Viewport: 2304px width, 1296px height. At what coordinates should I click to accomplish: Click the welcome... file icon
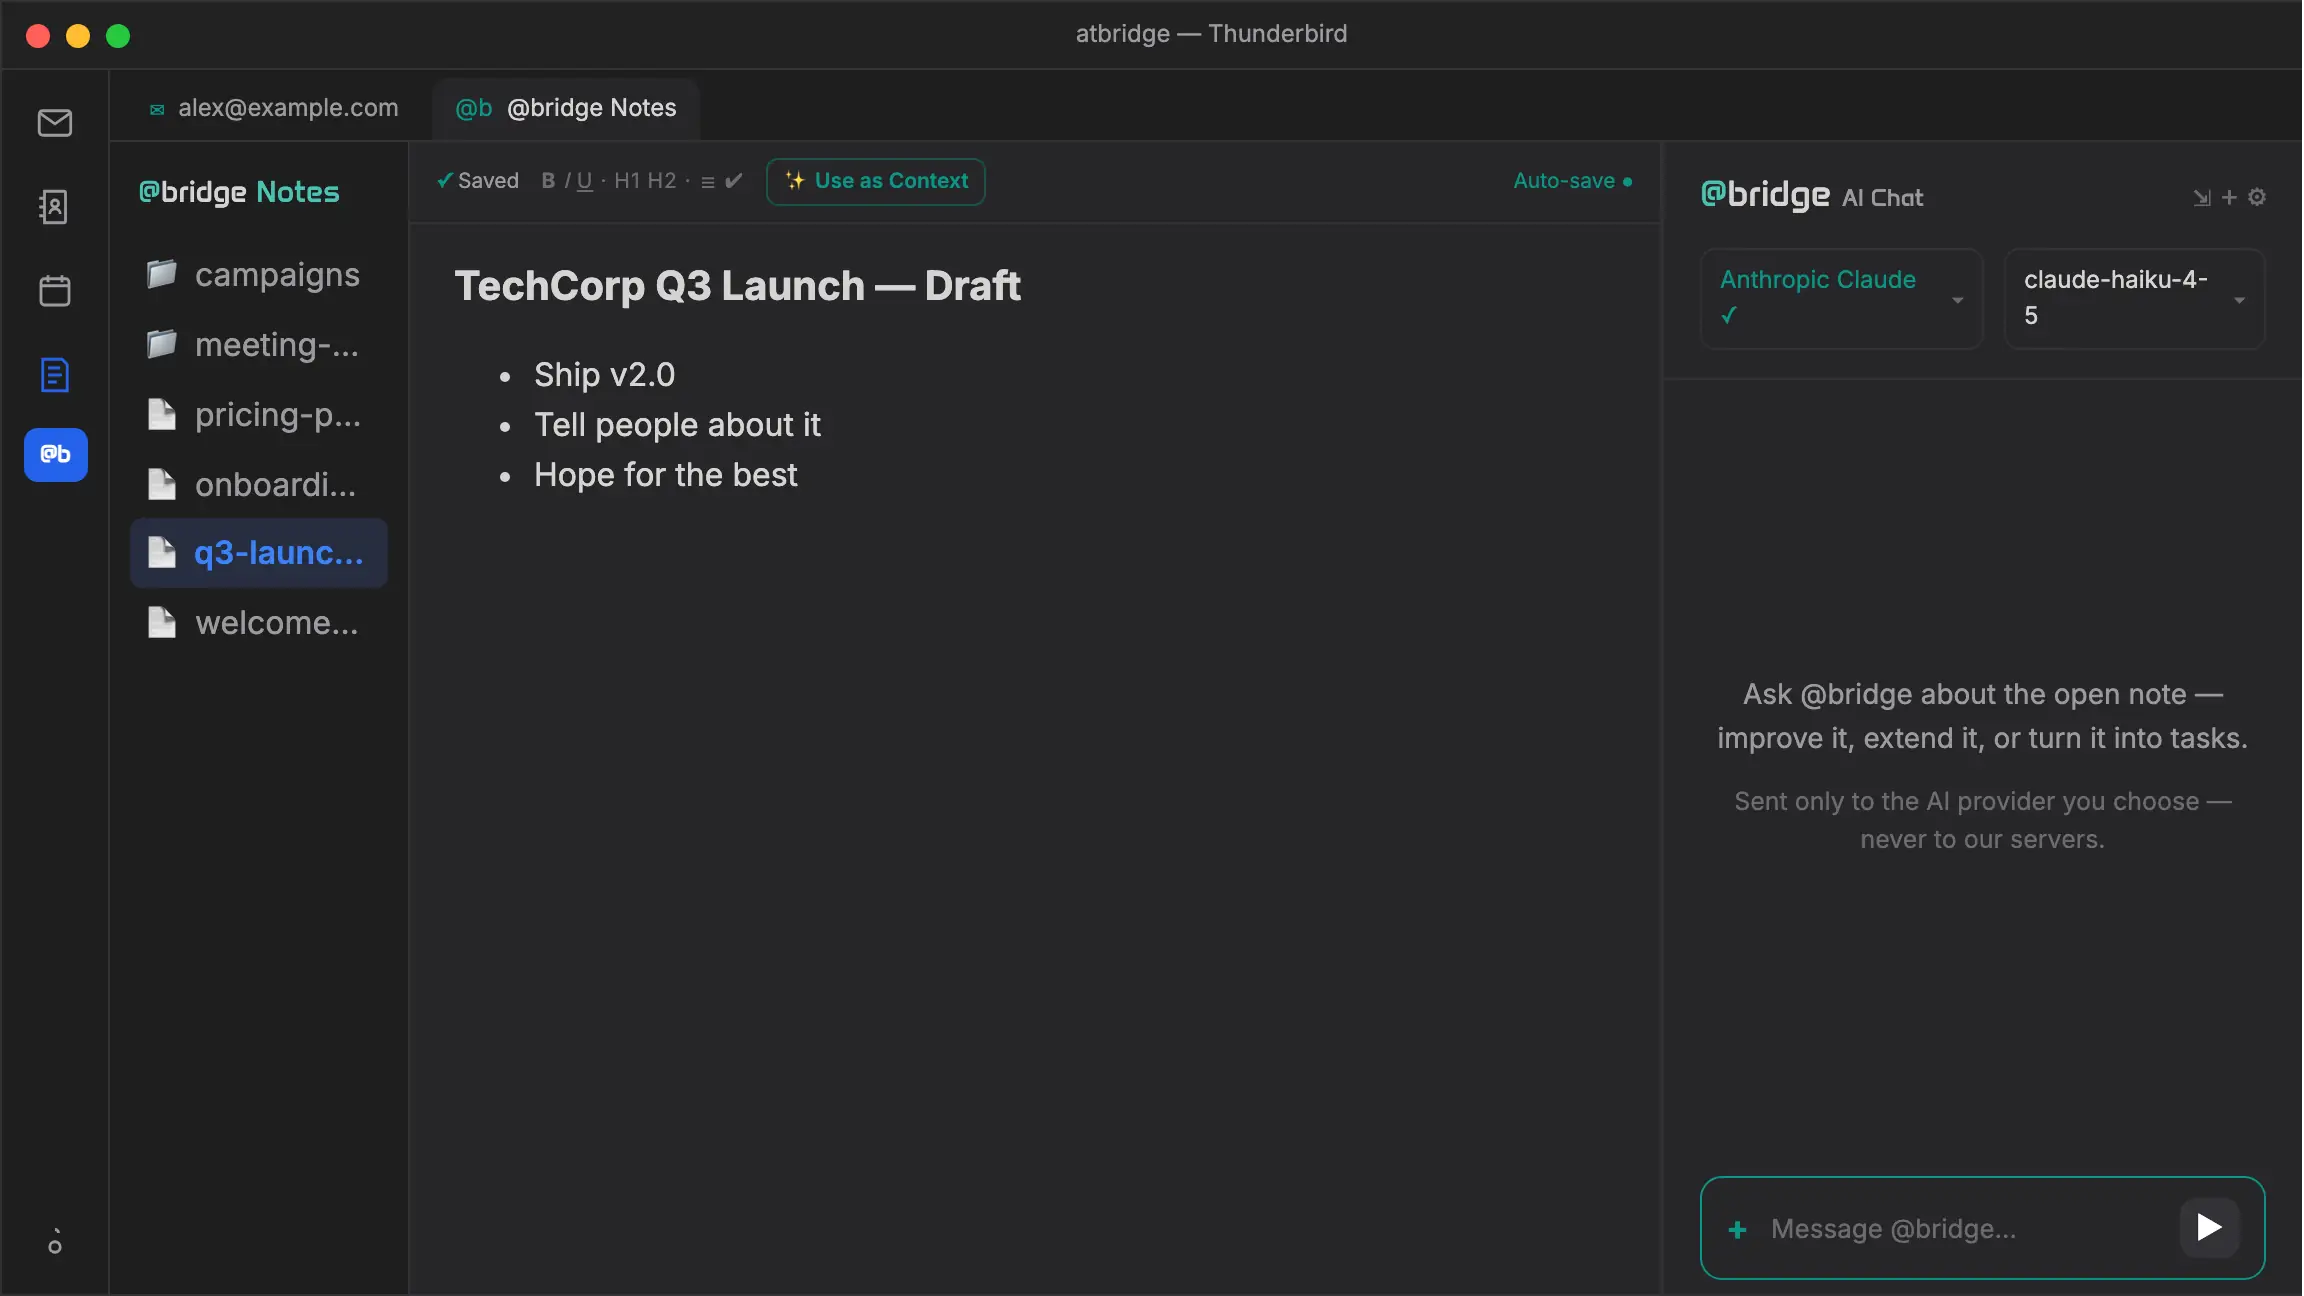point(161,622)
